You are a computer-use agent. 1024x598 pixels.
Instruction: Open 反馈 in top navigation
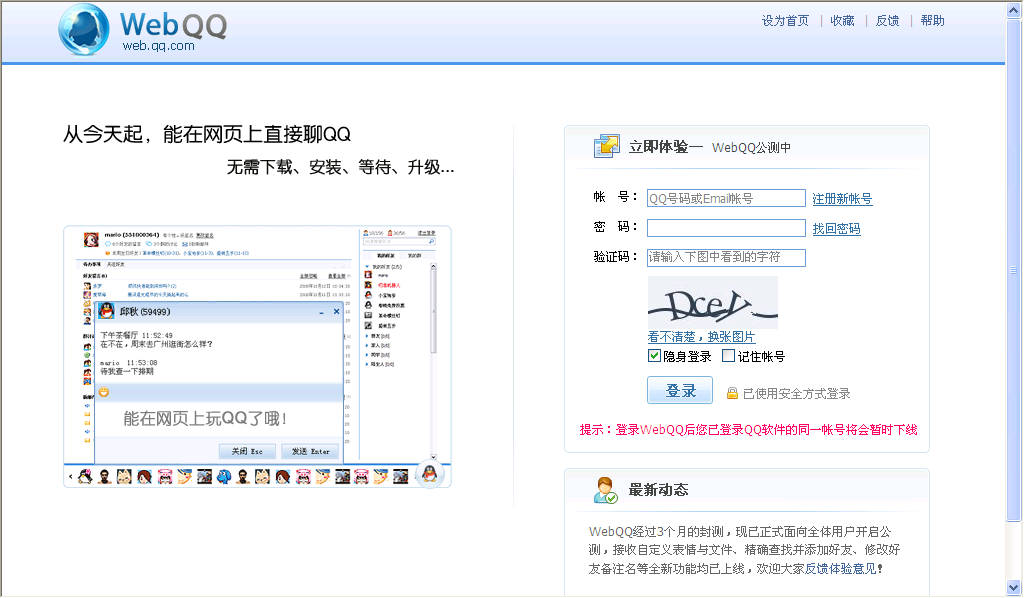pos(887,21)
